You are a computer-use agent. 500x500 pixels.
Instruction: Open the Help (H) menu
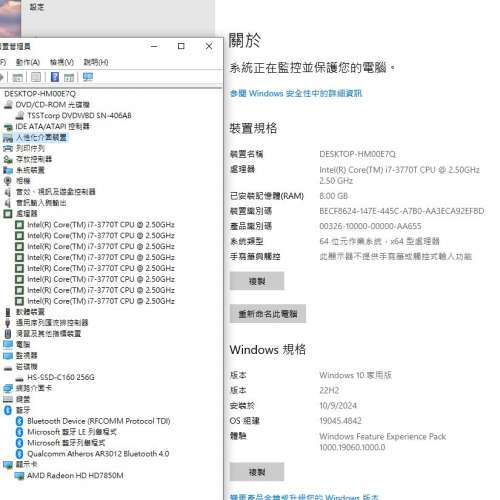[96, 62]
